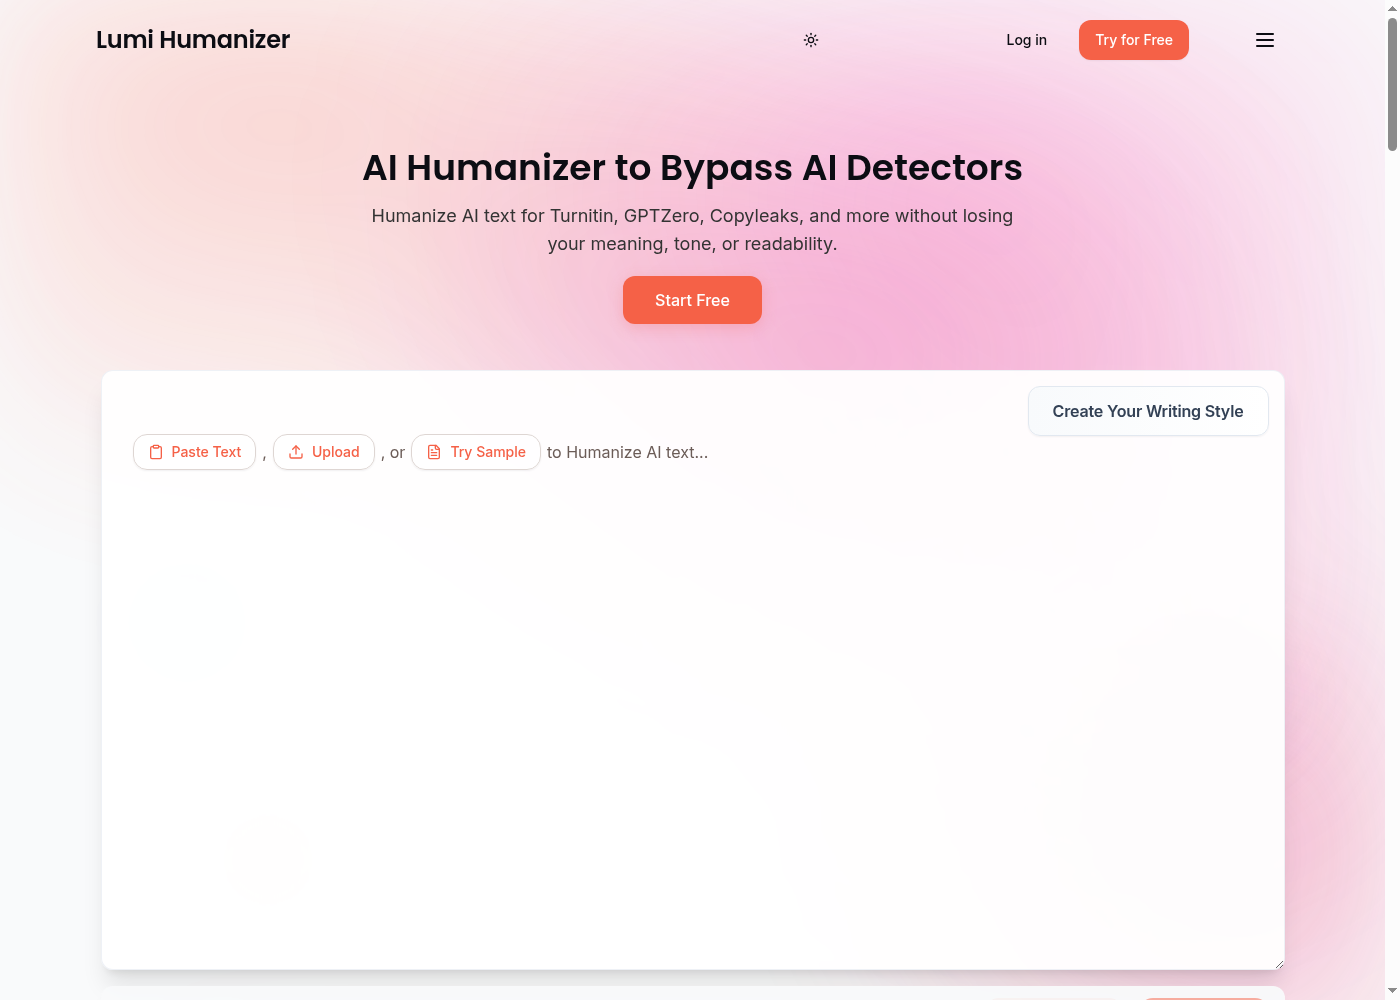Click the page vertical scrollbar thumb
1400x1000 pixels.
1392,85
